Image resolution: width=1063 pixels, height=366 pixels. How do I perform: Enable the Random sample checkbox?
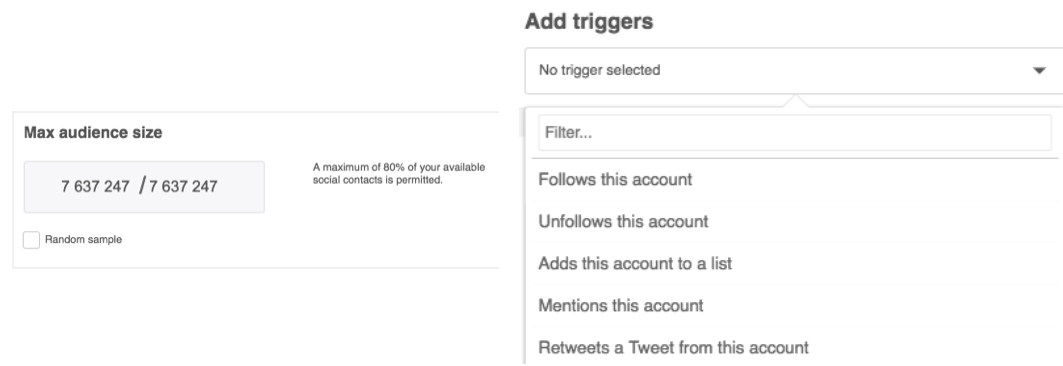[31, 239]
